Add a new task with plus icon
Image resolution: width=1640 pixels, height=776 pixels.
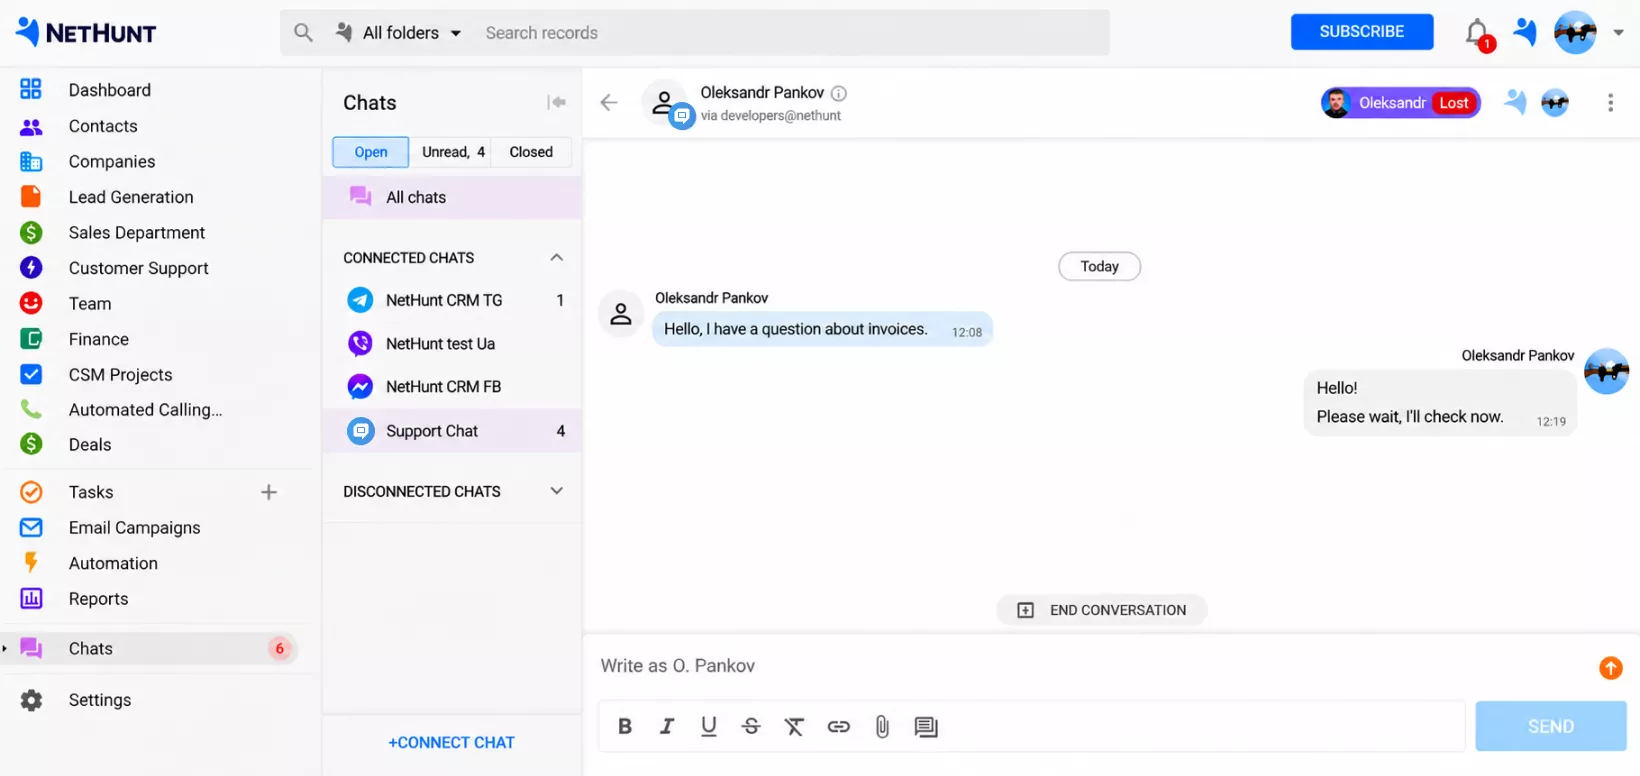[269, 492]
